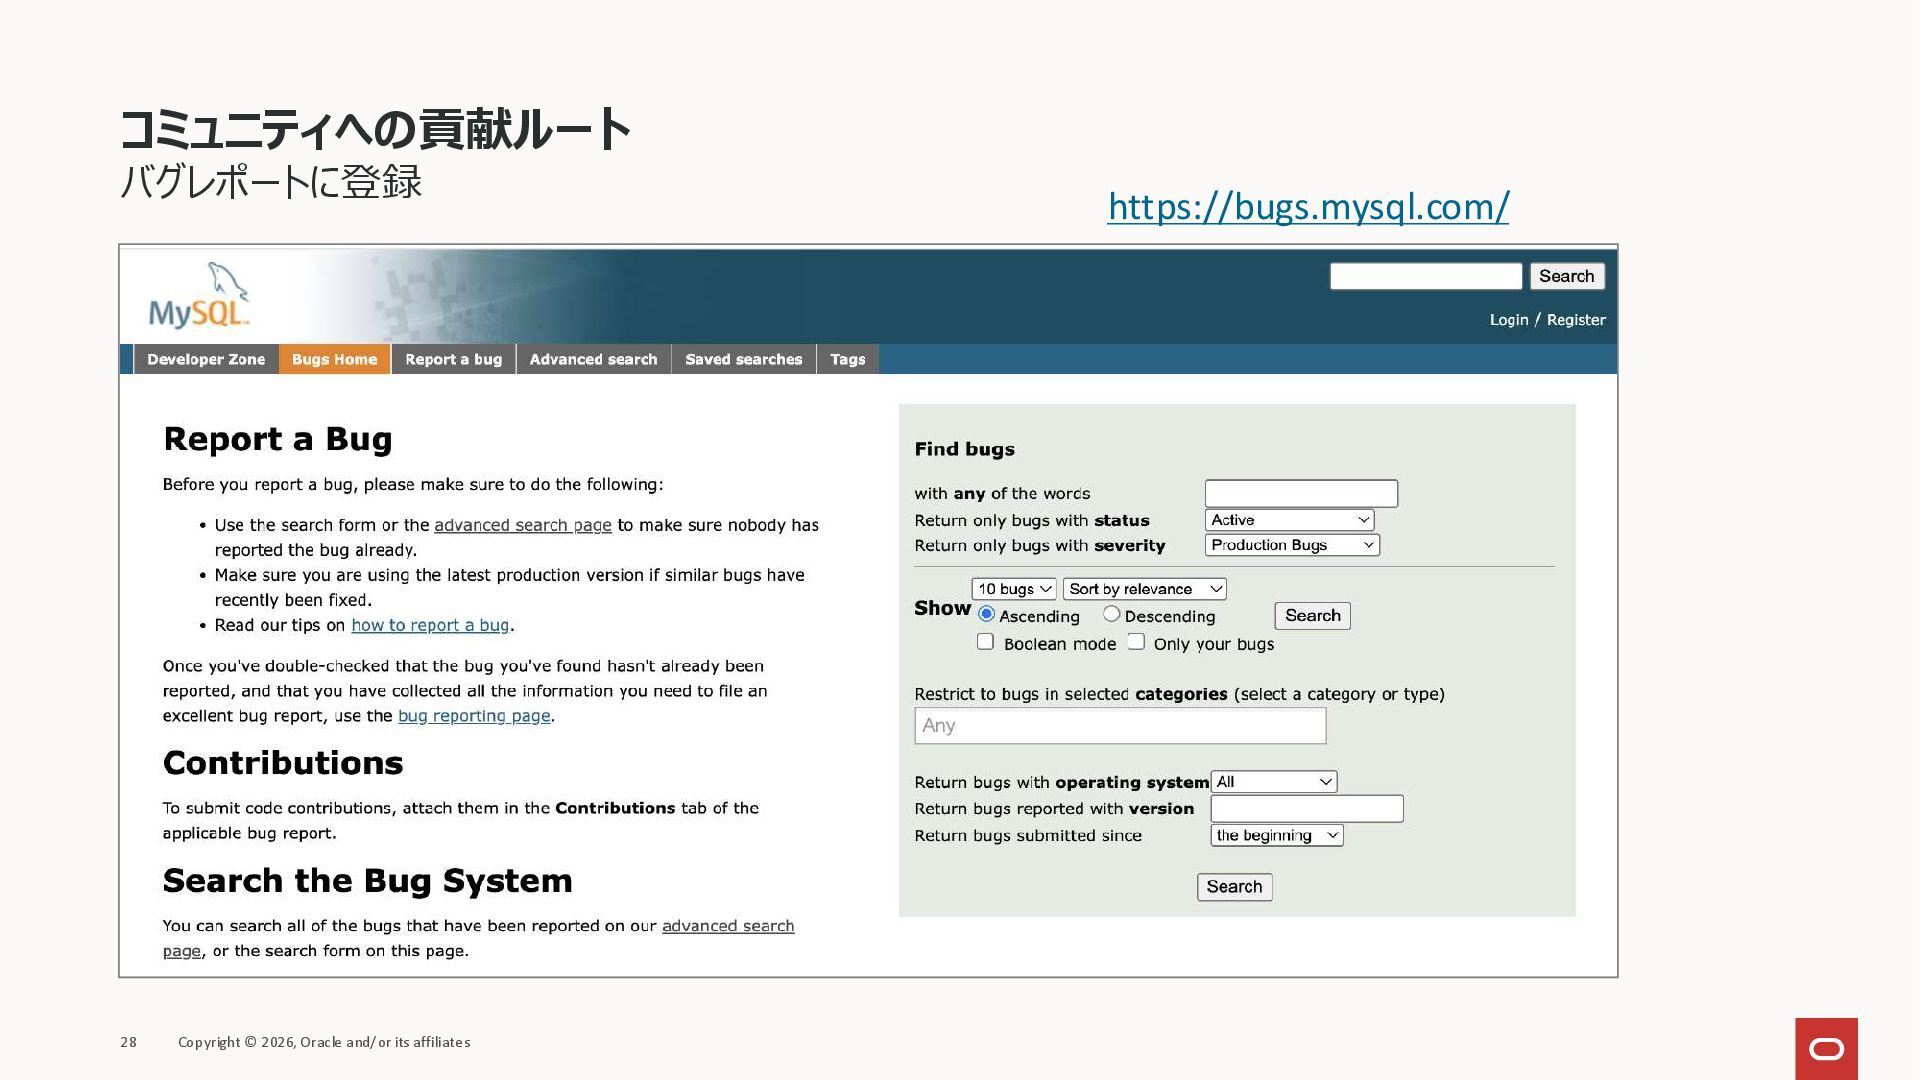Click the Login link in the header

tap(1508, 320)
